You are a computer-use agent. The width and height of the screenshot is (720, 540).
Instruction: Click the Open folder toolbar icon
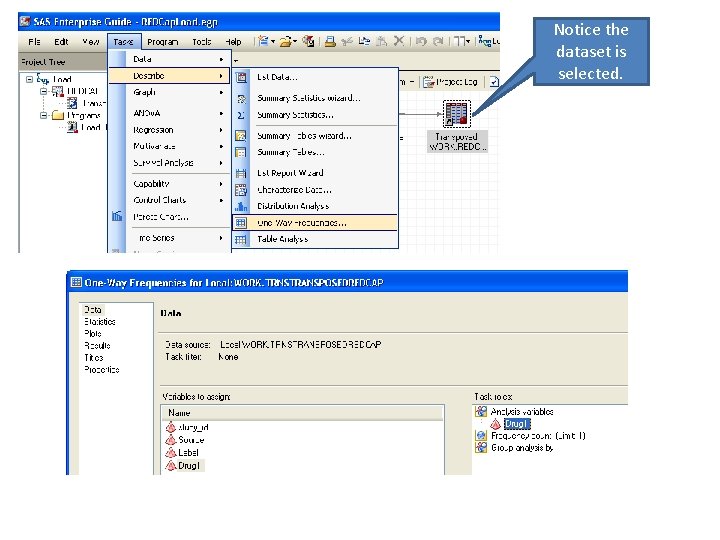click(x=286, y=42)
